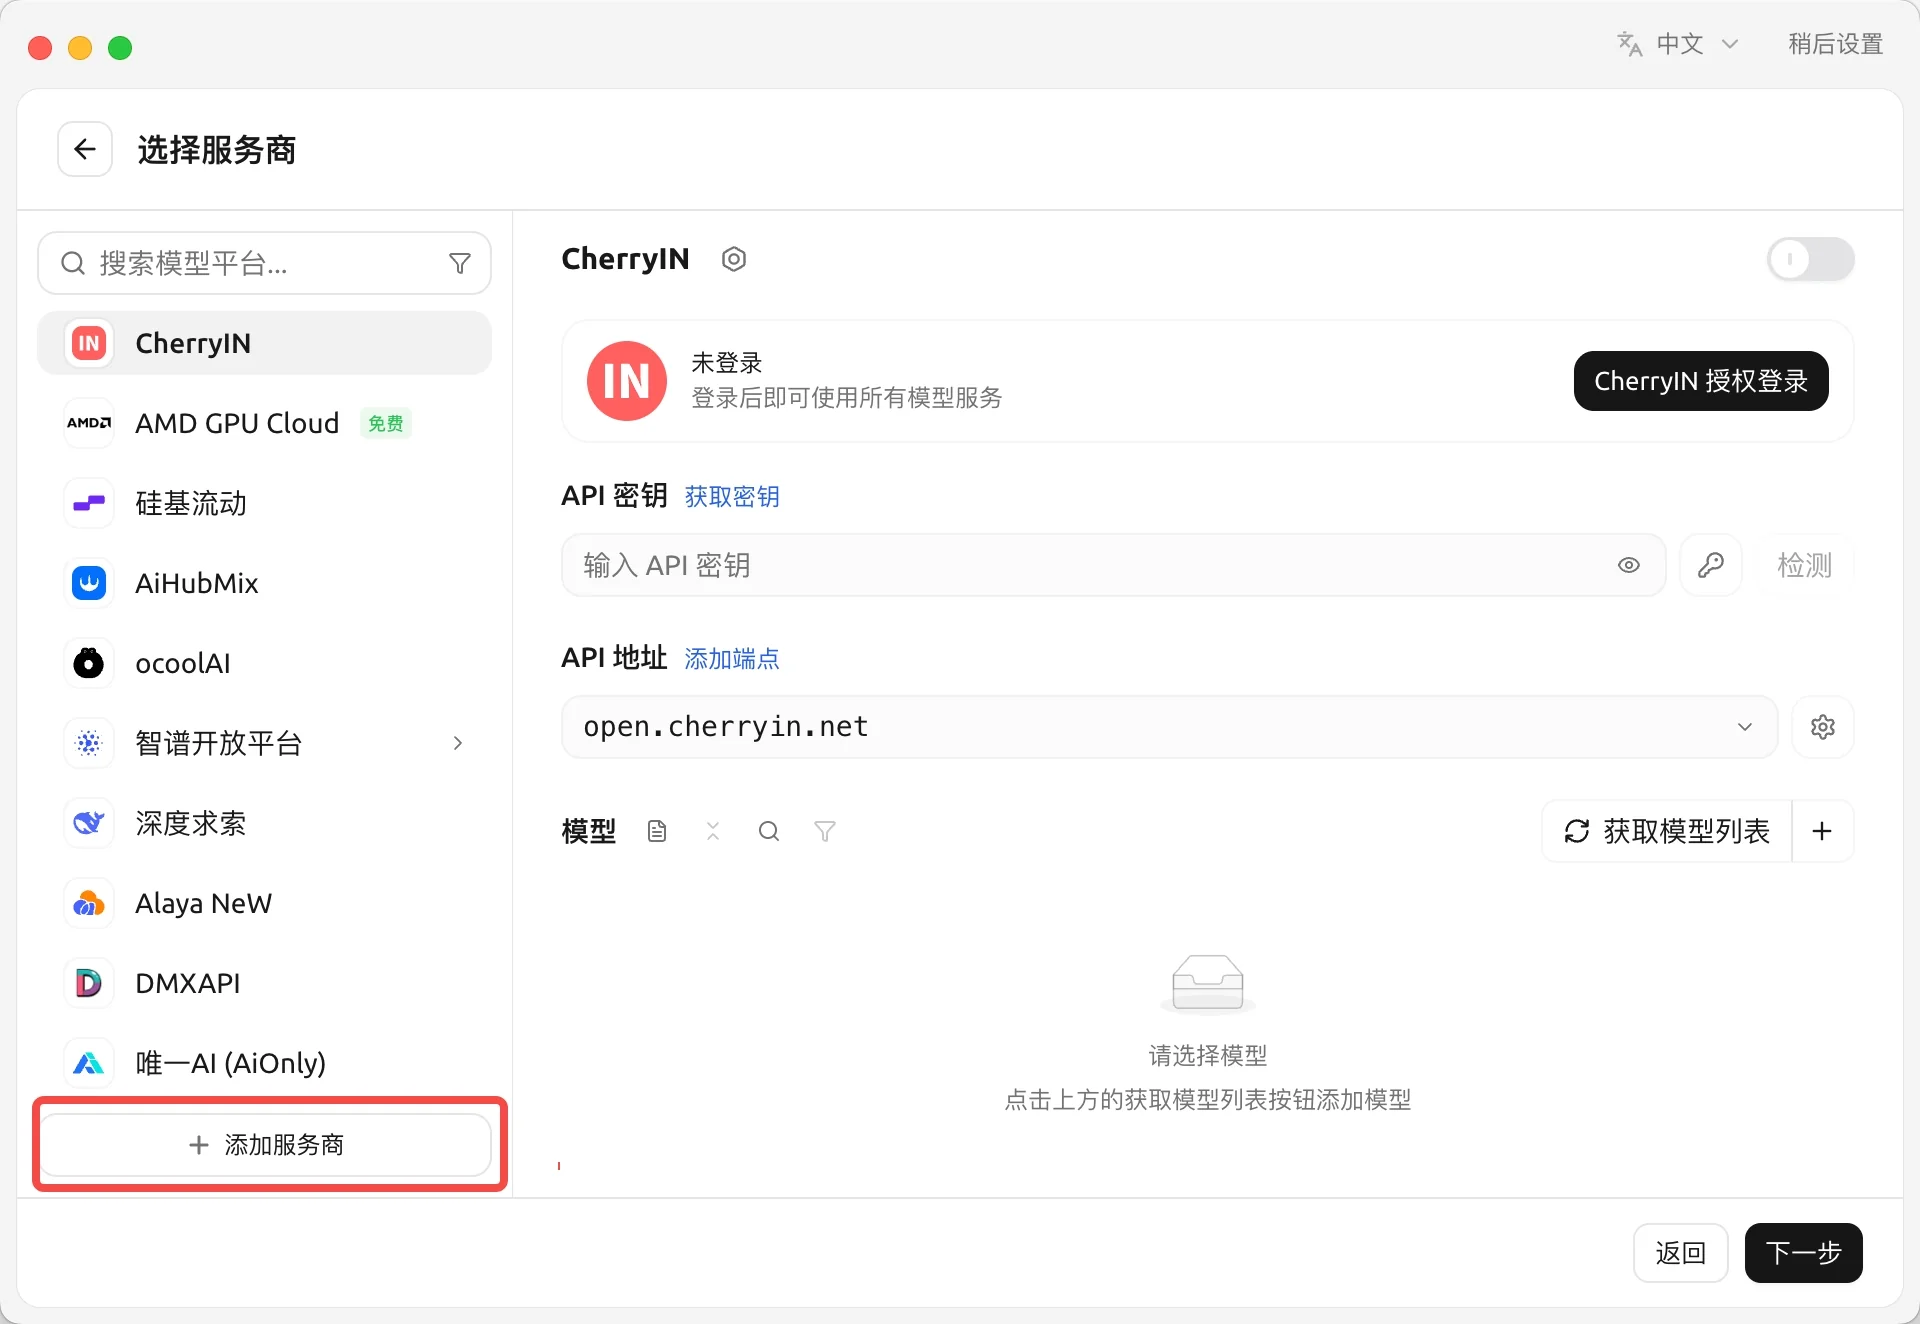Click the AiHubMix logo icon
This screenshot has width=1920, height=1324.
pyautogui.click(x=89, y=583)
